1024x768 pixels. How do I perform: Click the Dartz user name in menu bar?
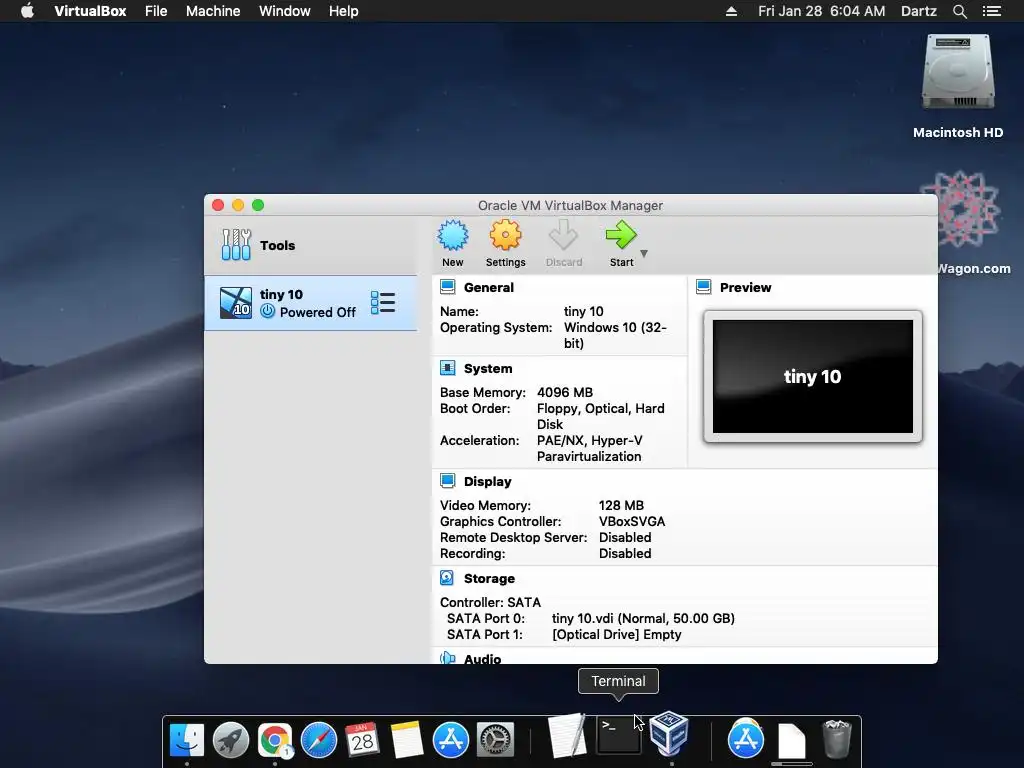pyautogui.click(x=918, y=11)
